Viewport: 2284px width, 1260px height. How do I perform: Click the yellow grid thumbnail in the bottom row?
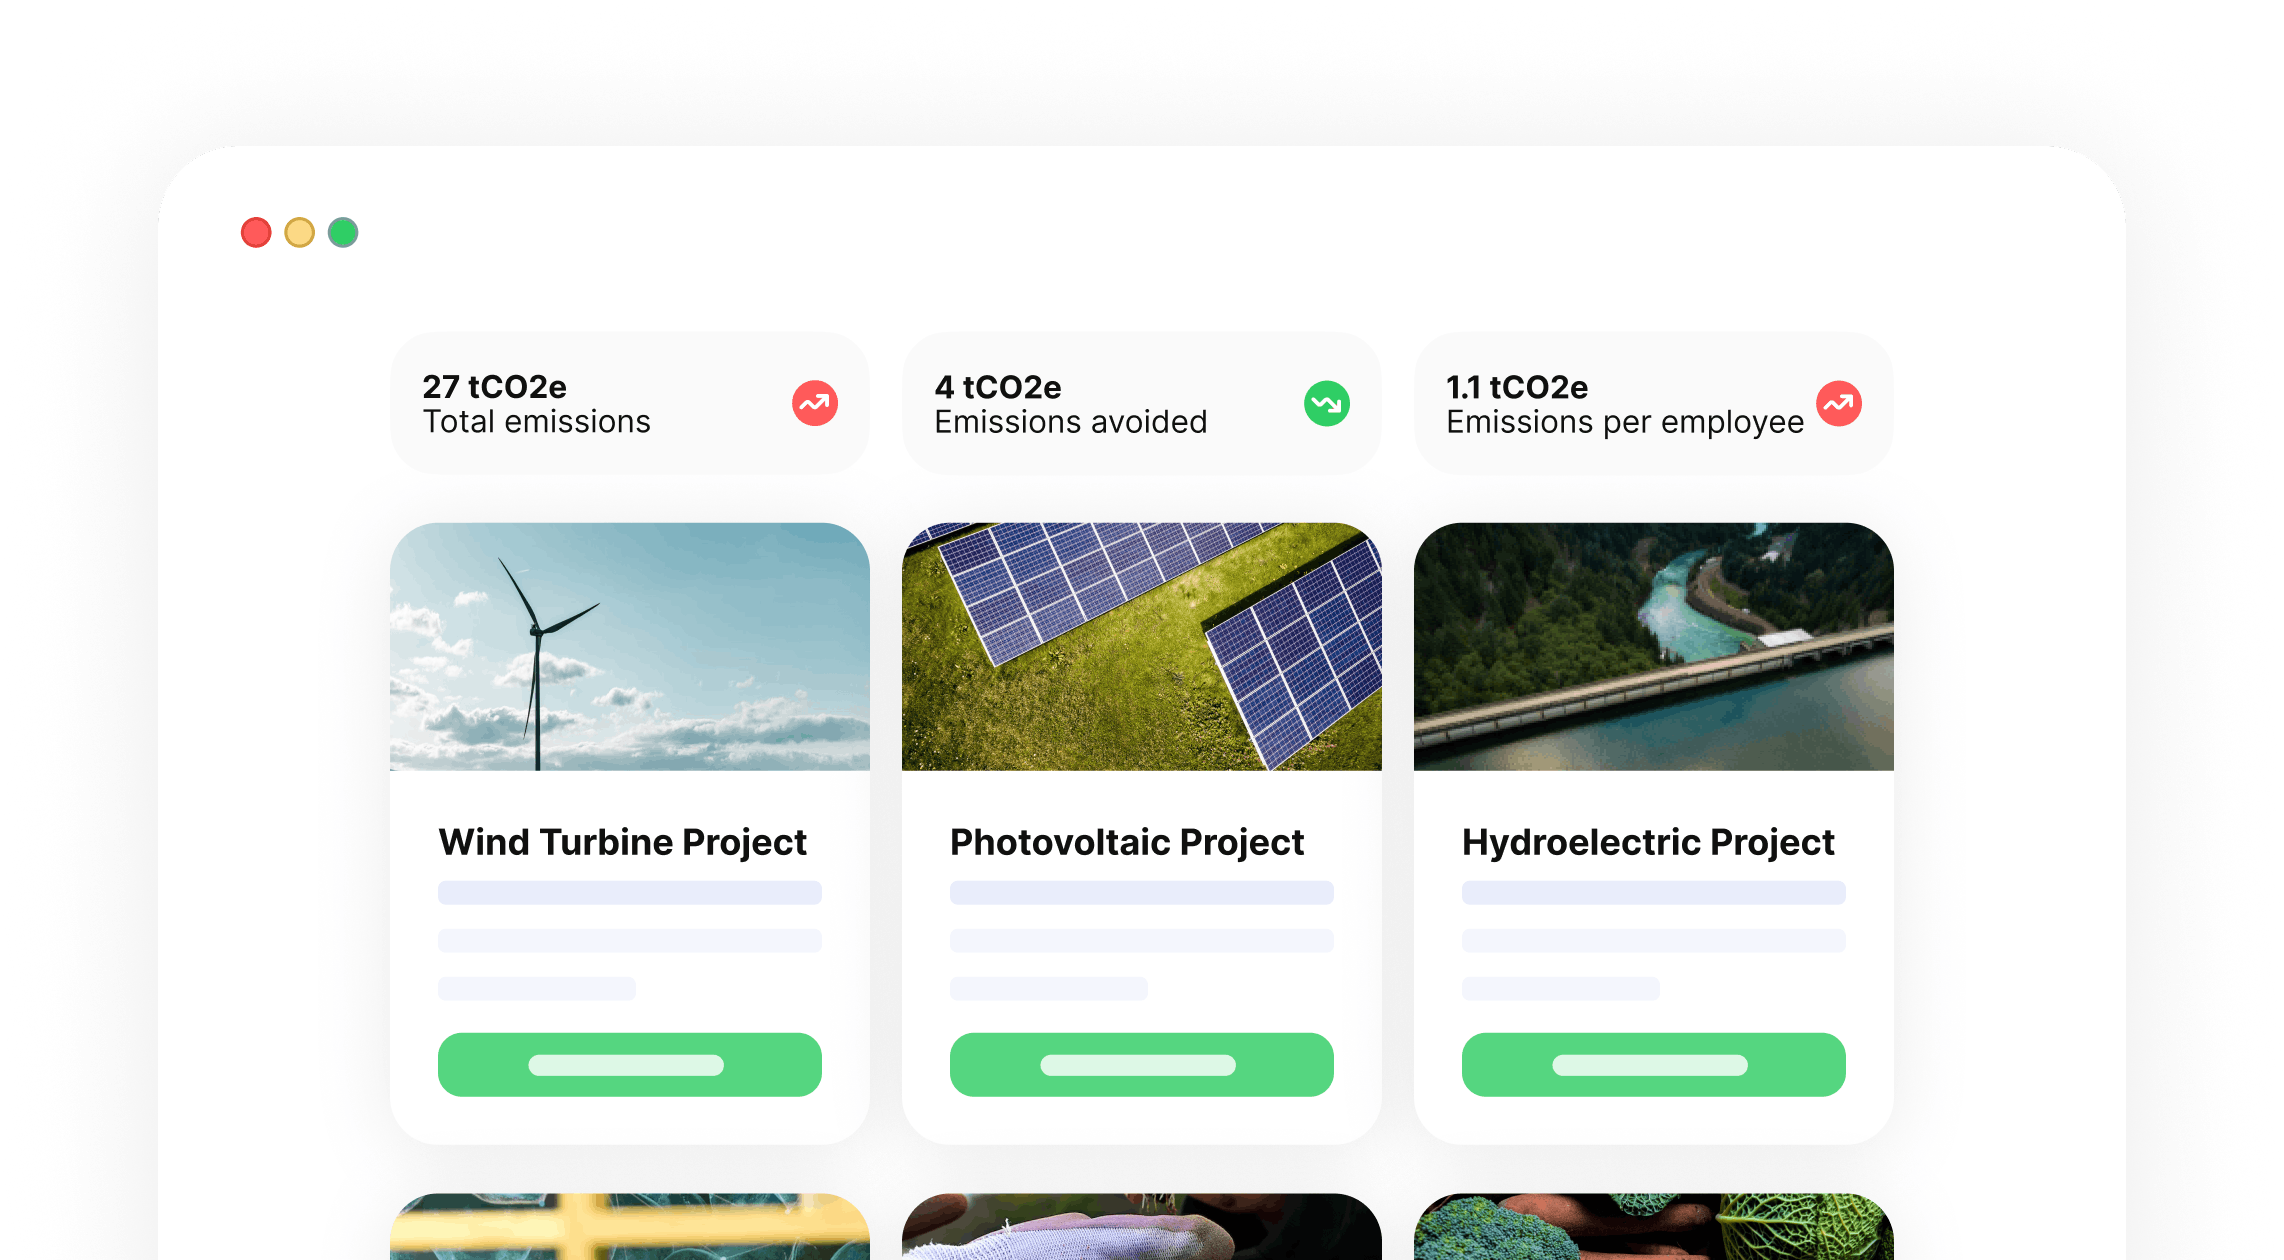click(630, 1227)
